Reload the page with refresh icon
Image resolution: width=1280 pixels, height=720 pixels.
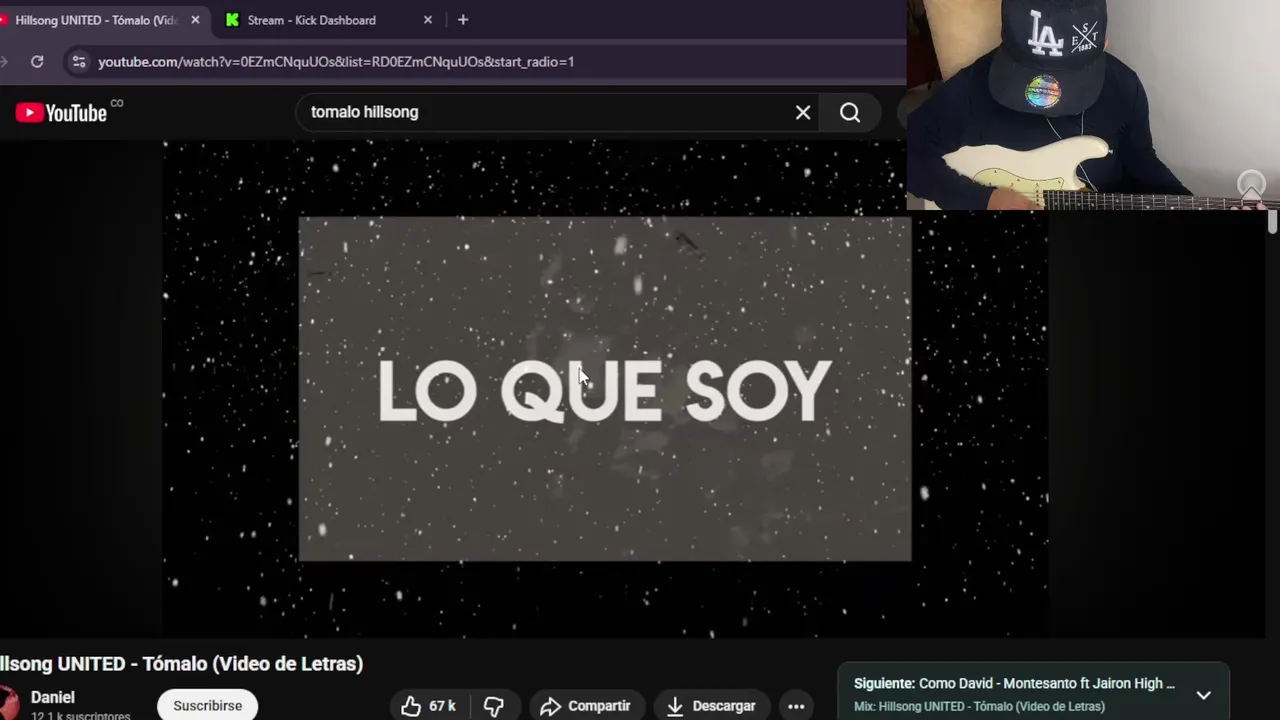click(37, 61)
